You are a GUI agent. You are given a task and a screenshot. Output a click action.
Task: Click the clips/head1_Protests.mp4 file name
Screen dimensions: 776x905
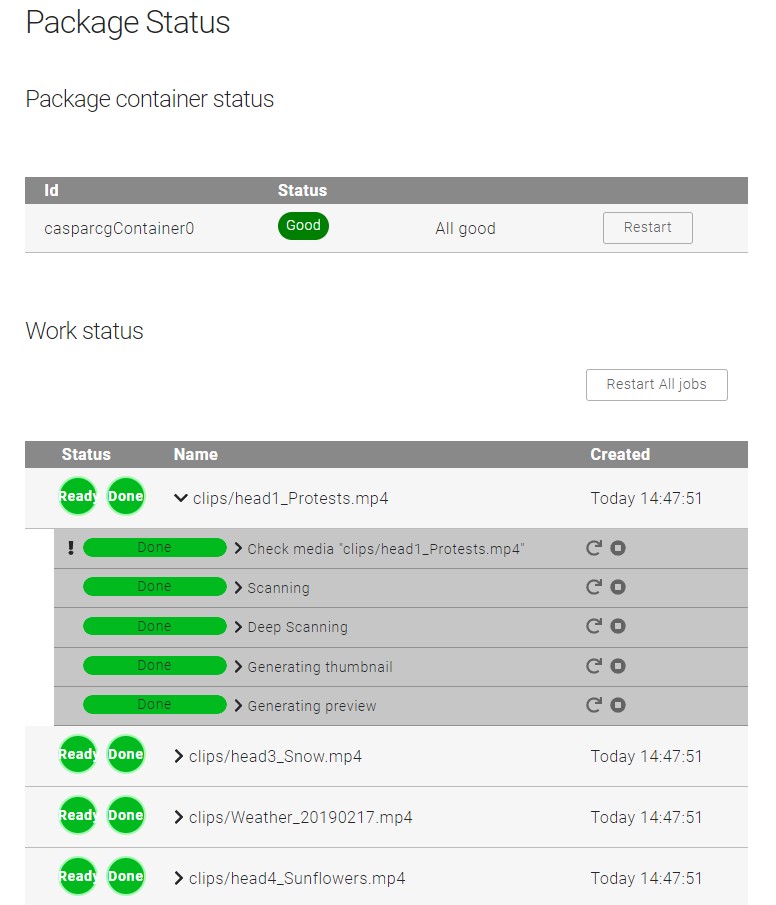(x=290, y=498)
